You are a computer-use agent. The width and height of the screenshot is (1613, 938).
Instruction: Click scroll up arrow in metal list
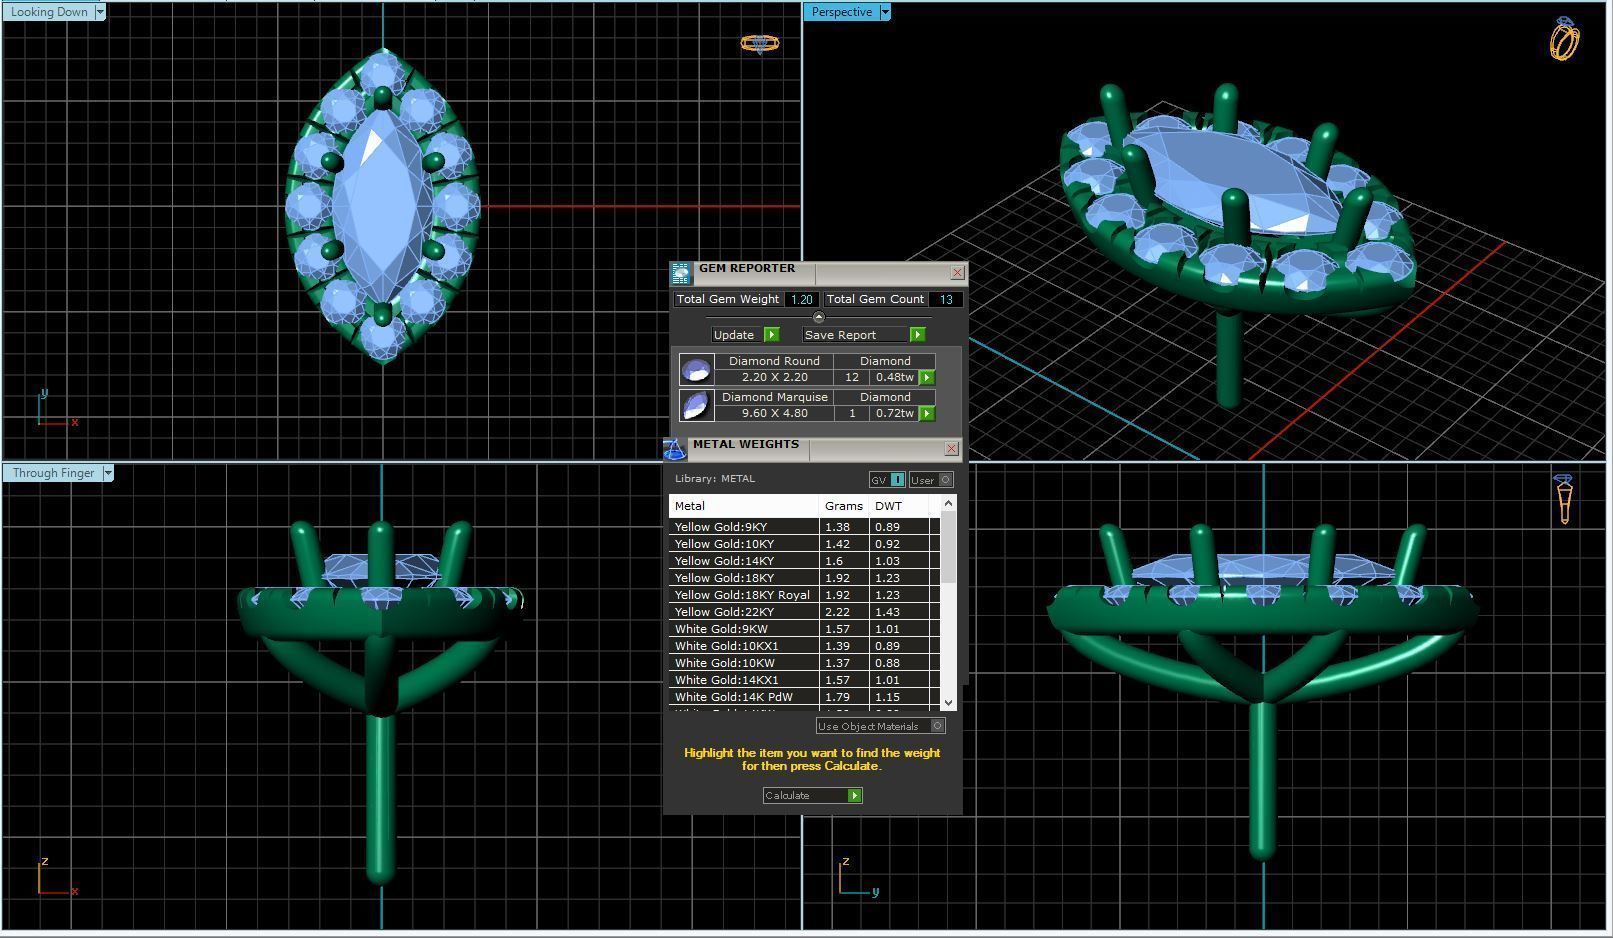[x=949, y=502]
